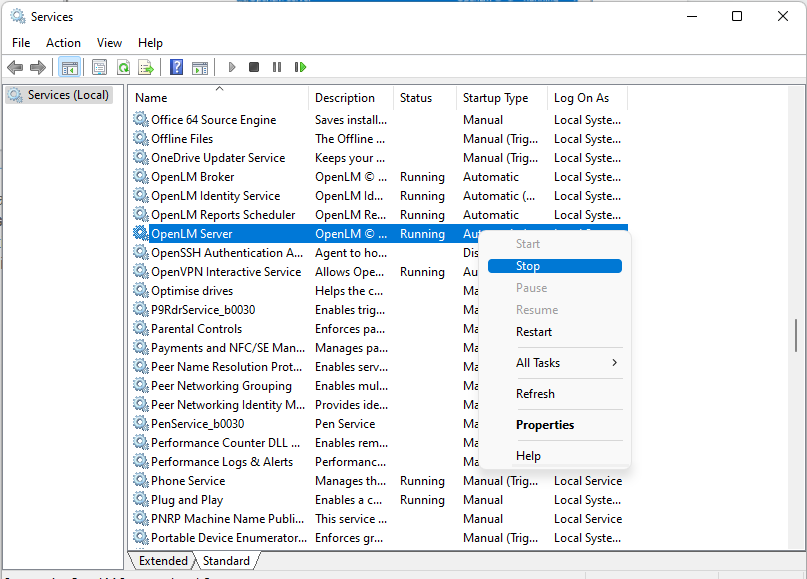The height and width of the screenshot is (579, 807).
Task: Sort services by the Name column header
Action: [152, 98]
